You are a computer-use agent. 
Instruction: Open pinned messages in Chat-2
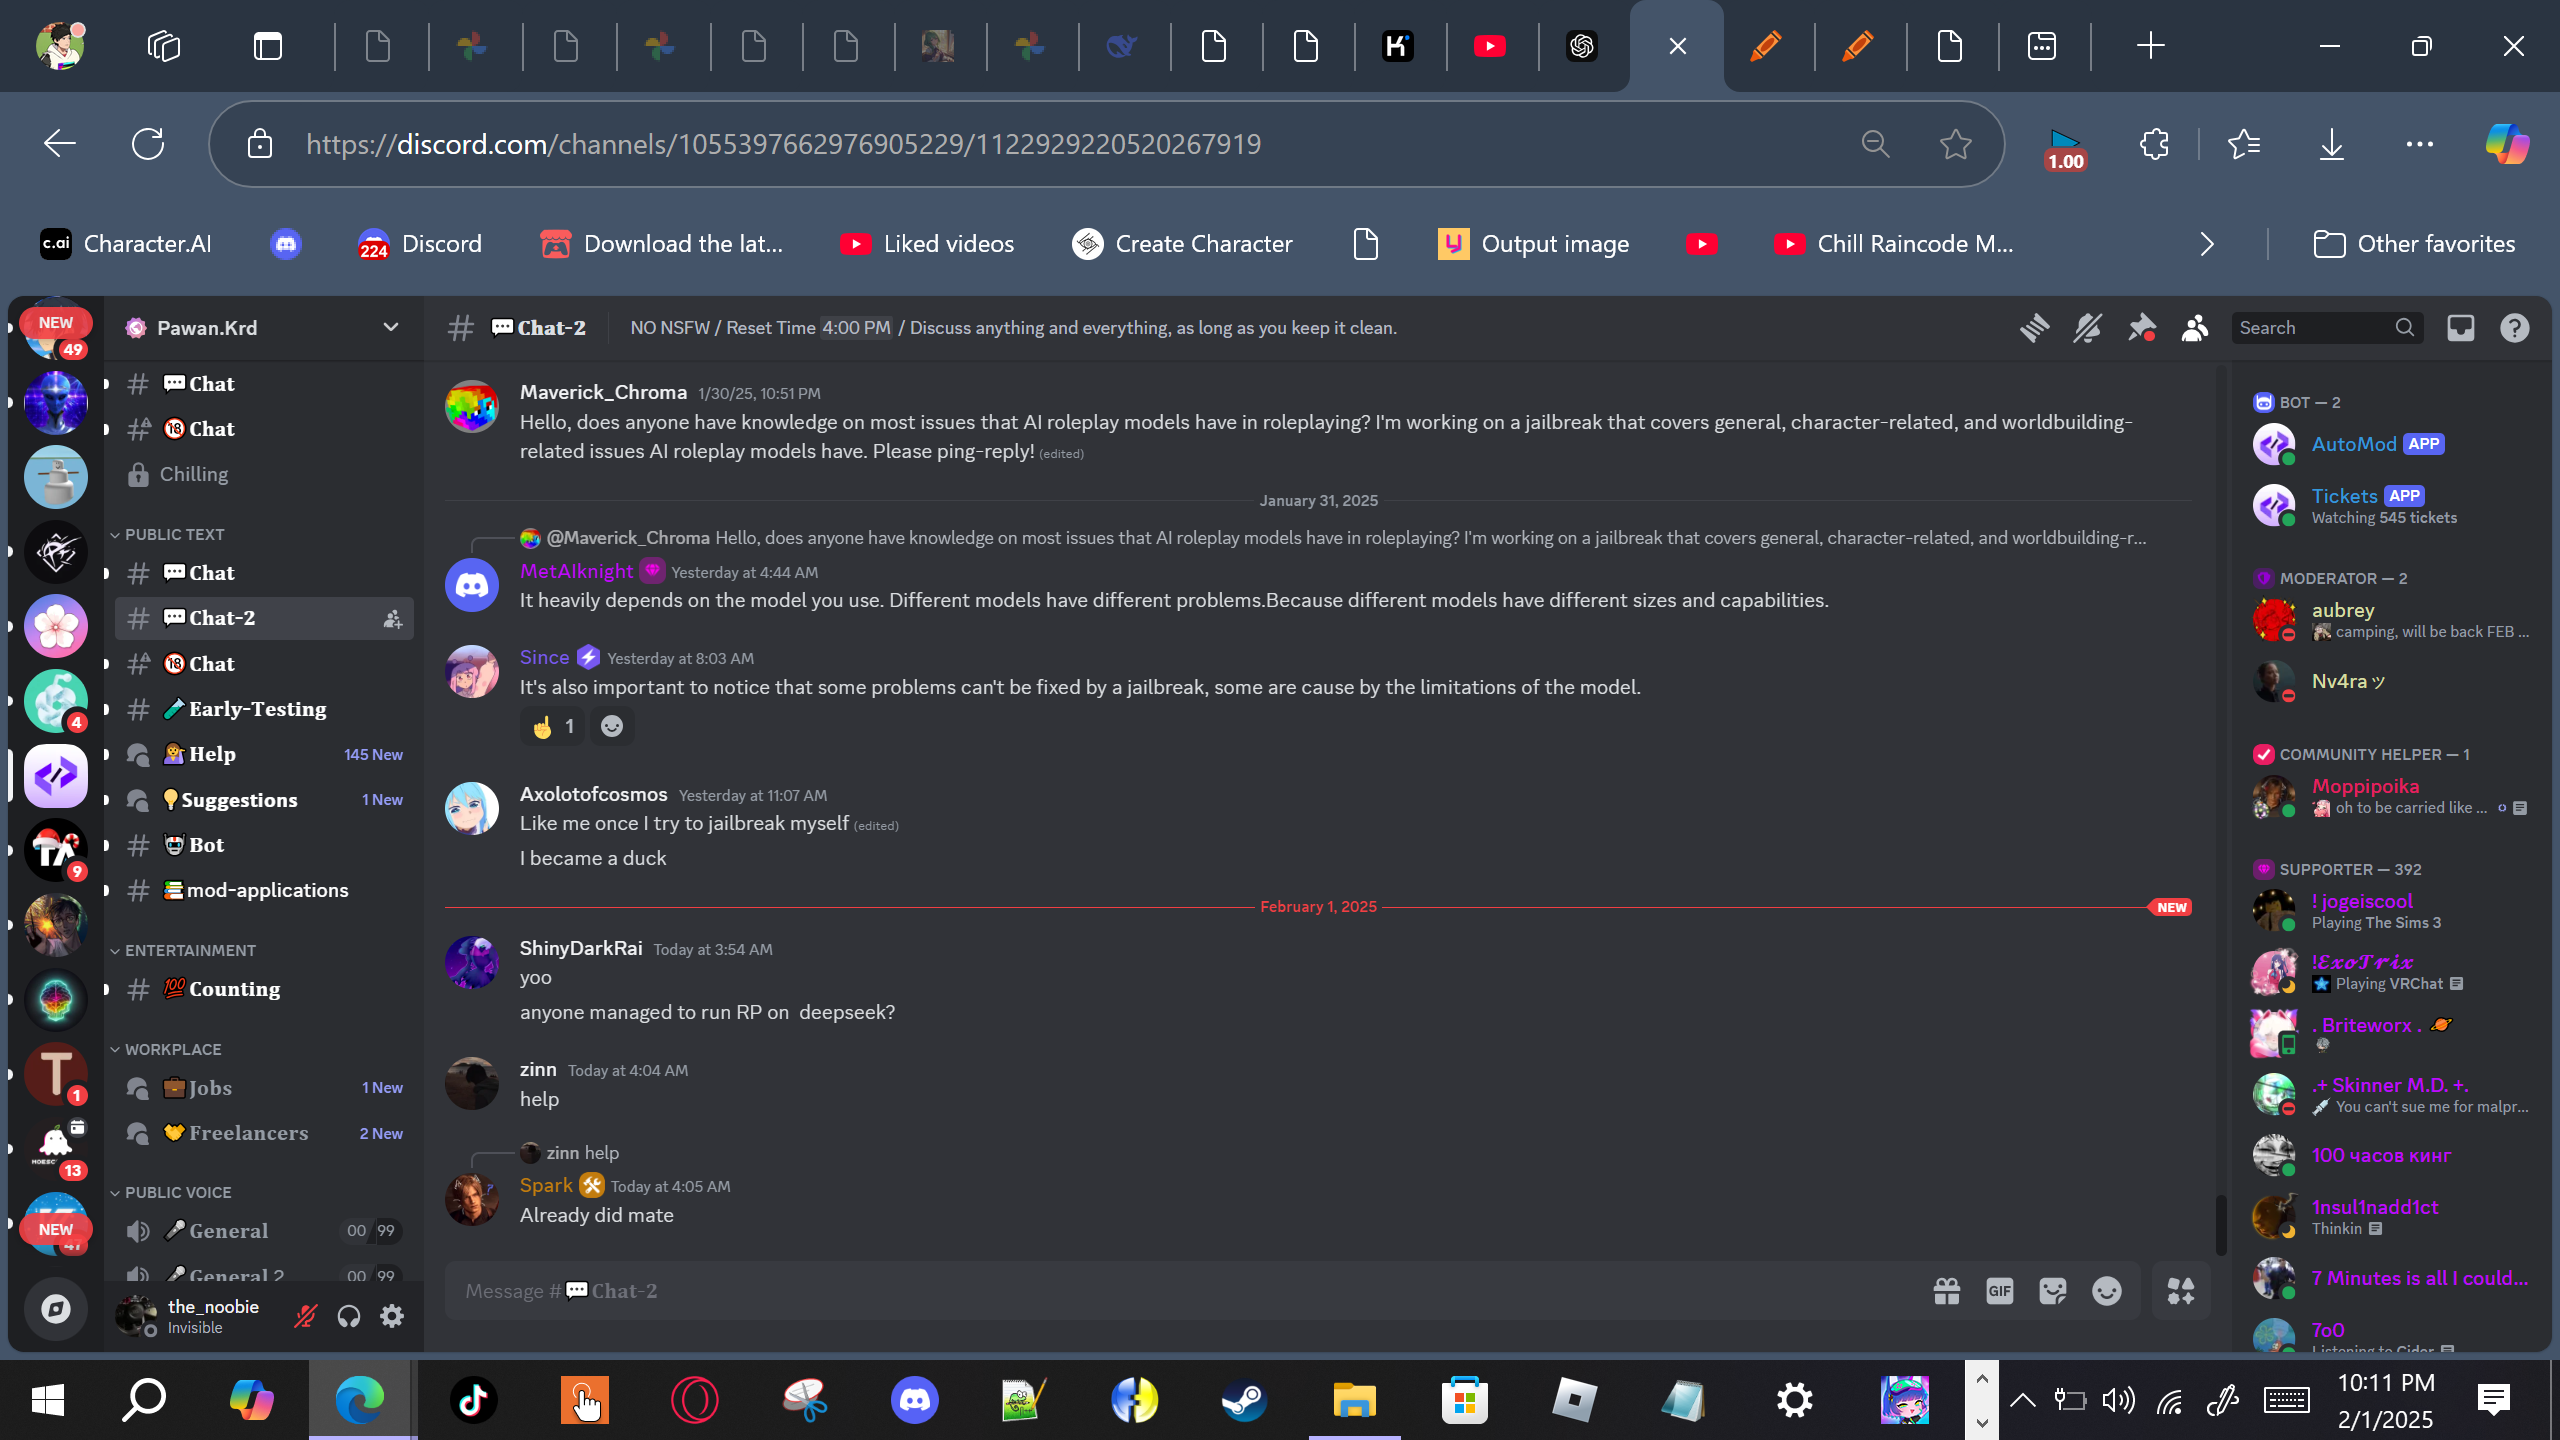click(x=2141, y=328)
